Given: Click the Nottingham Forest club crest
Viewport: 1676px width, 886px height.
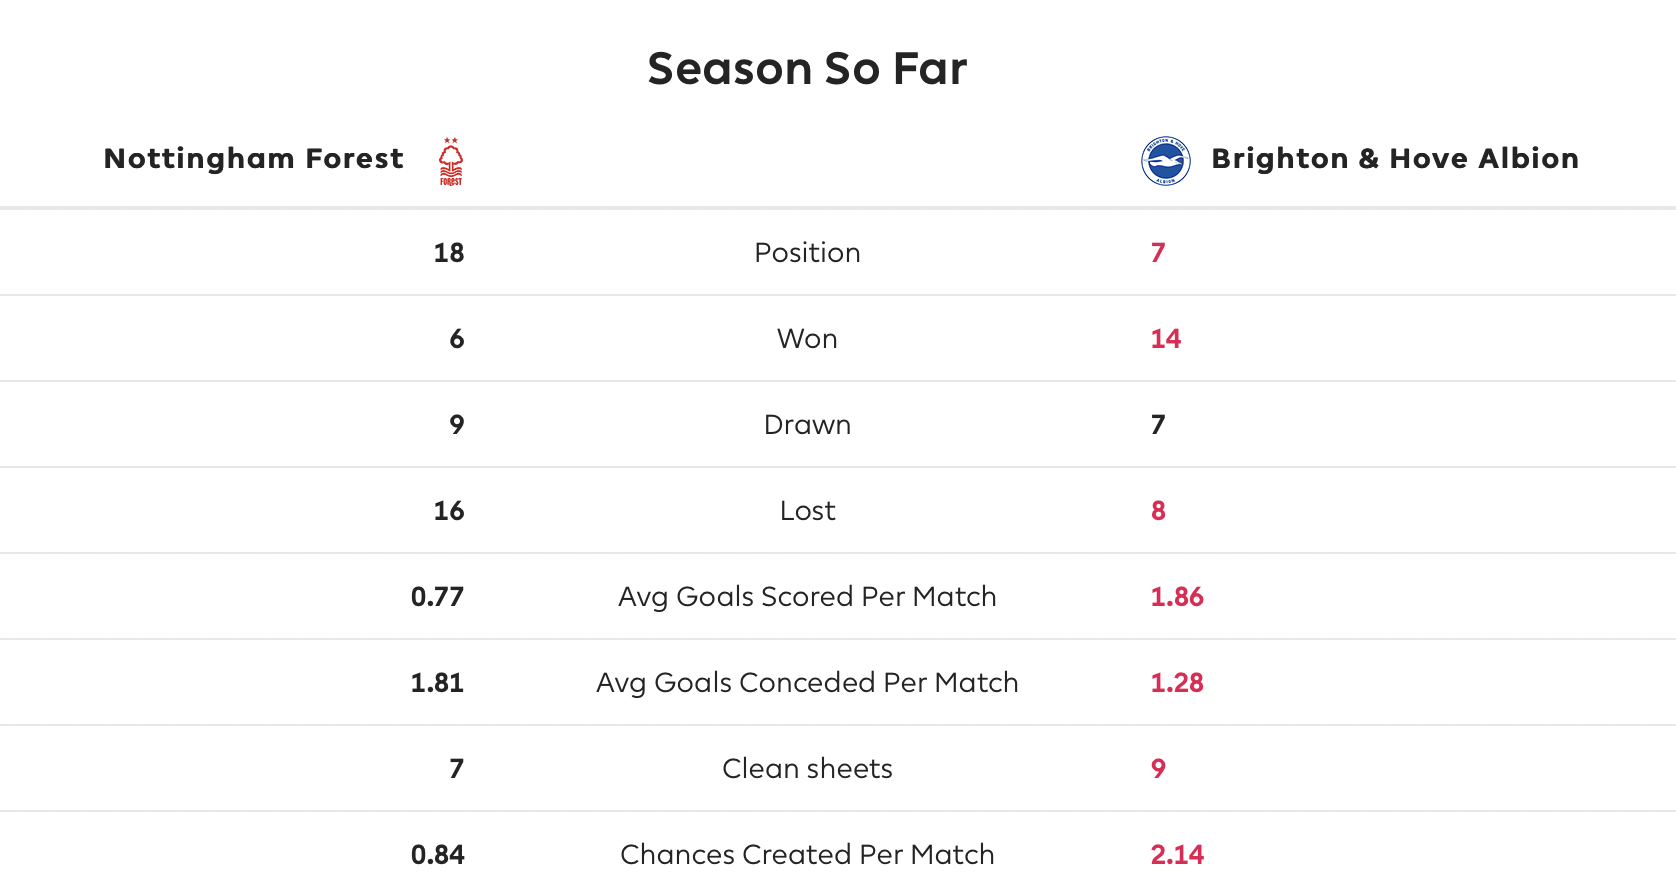Looking at the screenshot, I should pos(451,161).
